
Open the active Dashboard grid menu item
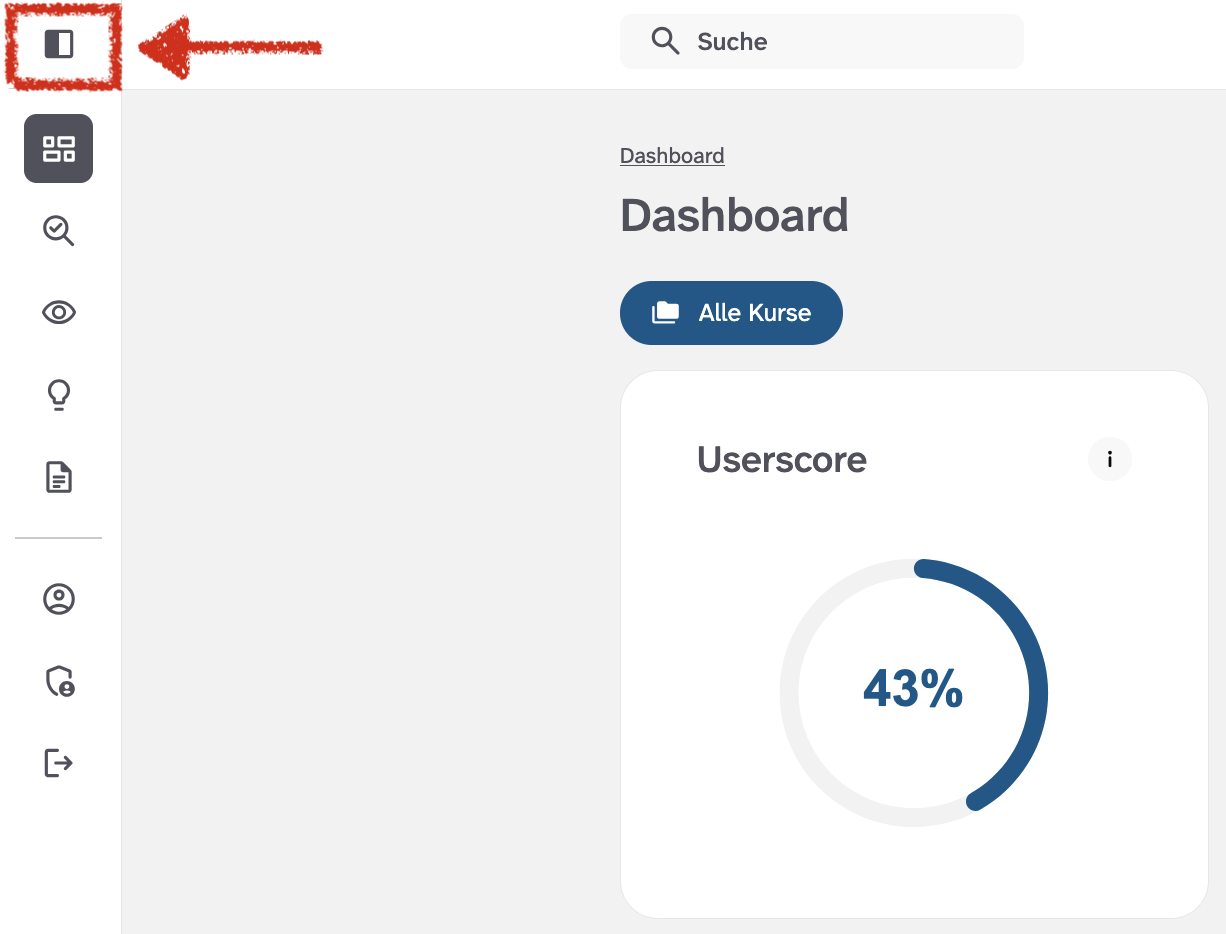coord(58,148)
